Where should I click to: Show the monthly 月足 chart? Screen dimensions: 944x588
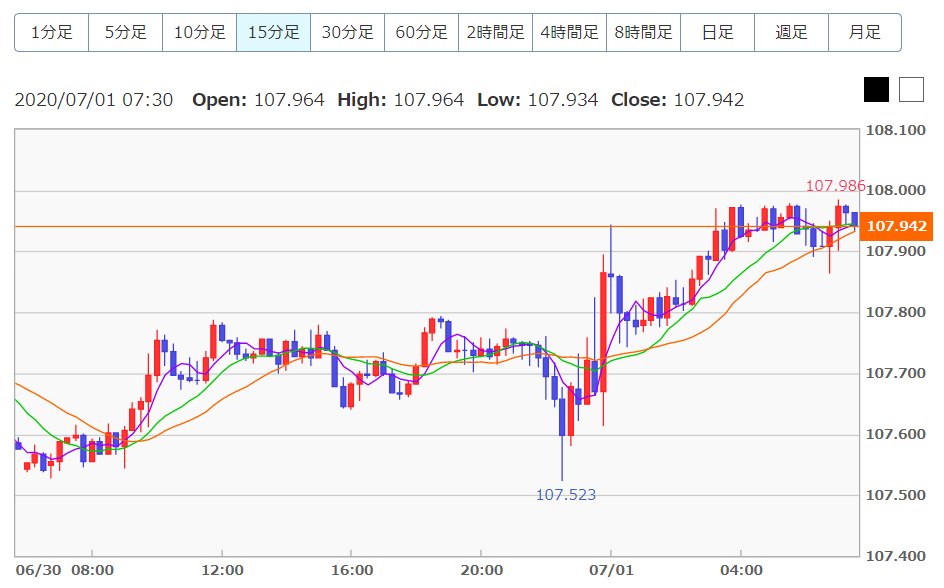point(865,32)
